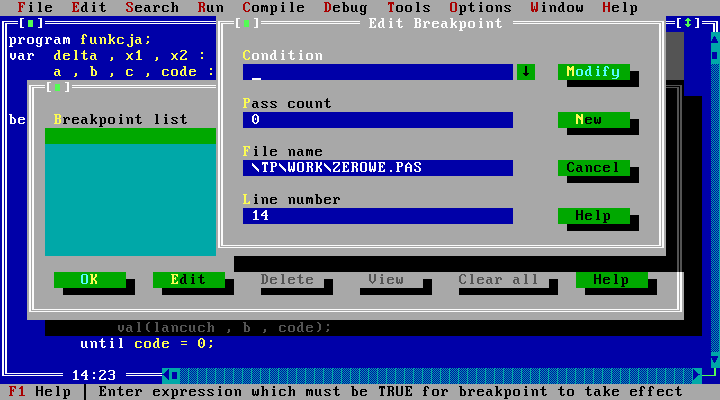Open the Debug menu
720x400 pixels.
[x=345, y=7]
